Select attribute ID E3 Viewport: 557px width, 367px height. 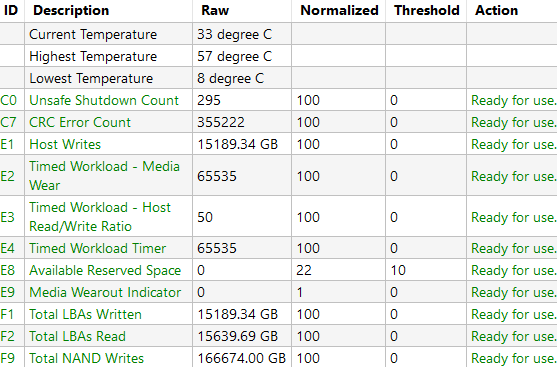tap(7, 217)
